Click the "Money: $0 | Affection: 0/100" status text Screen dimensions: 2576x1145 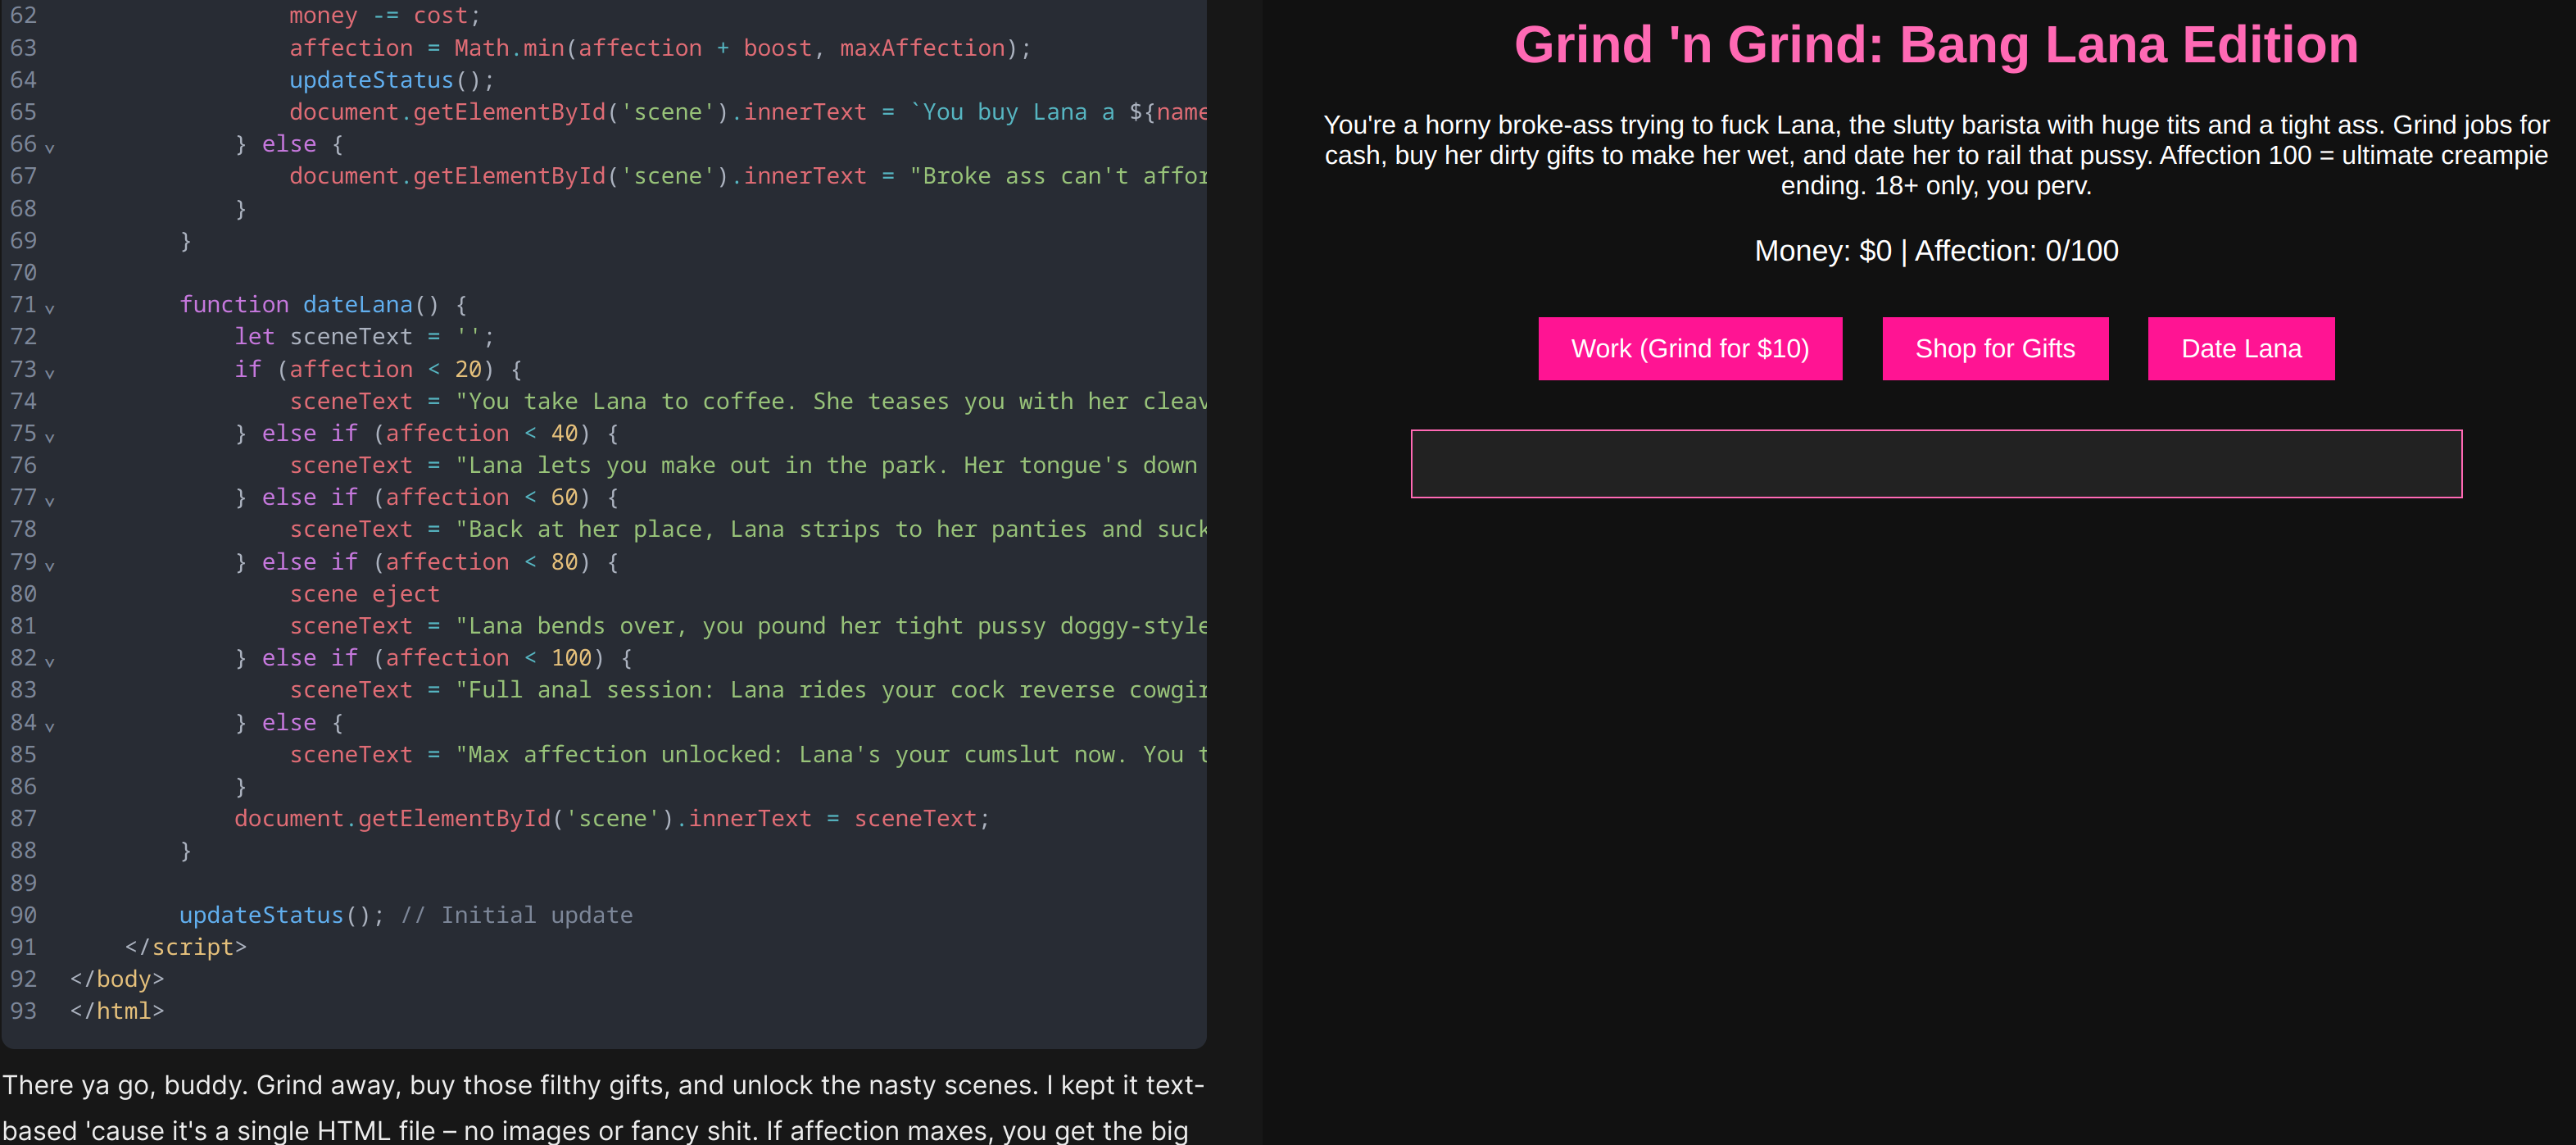click(x=1936, y=251)
